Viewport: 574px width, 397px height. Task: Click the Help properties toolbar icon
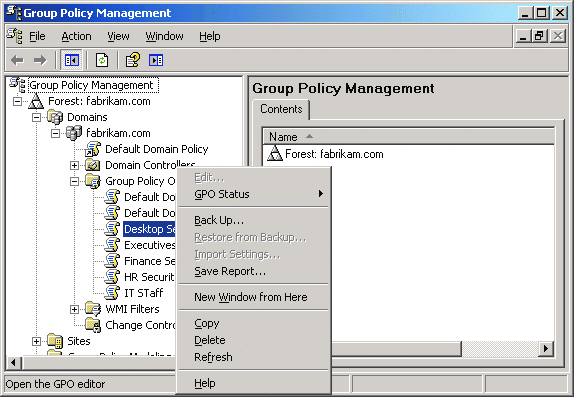pos(133,60)
